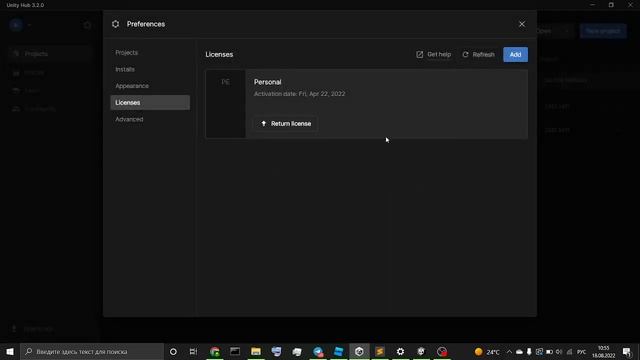640x360 pixels.
Task: Switch the РУС keyboard language
Action: coord(581,352)
